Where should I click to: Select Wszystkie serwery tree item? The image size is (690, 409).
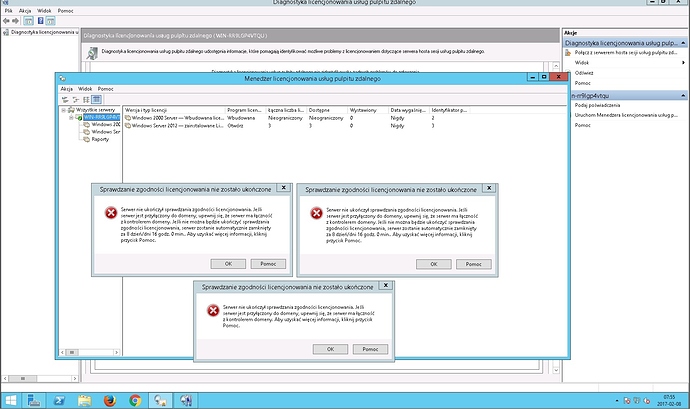pos(95,110)
